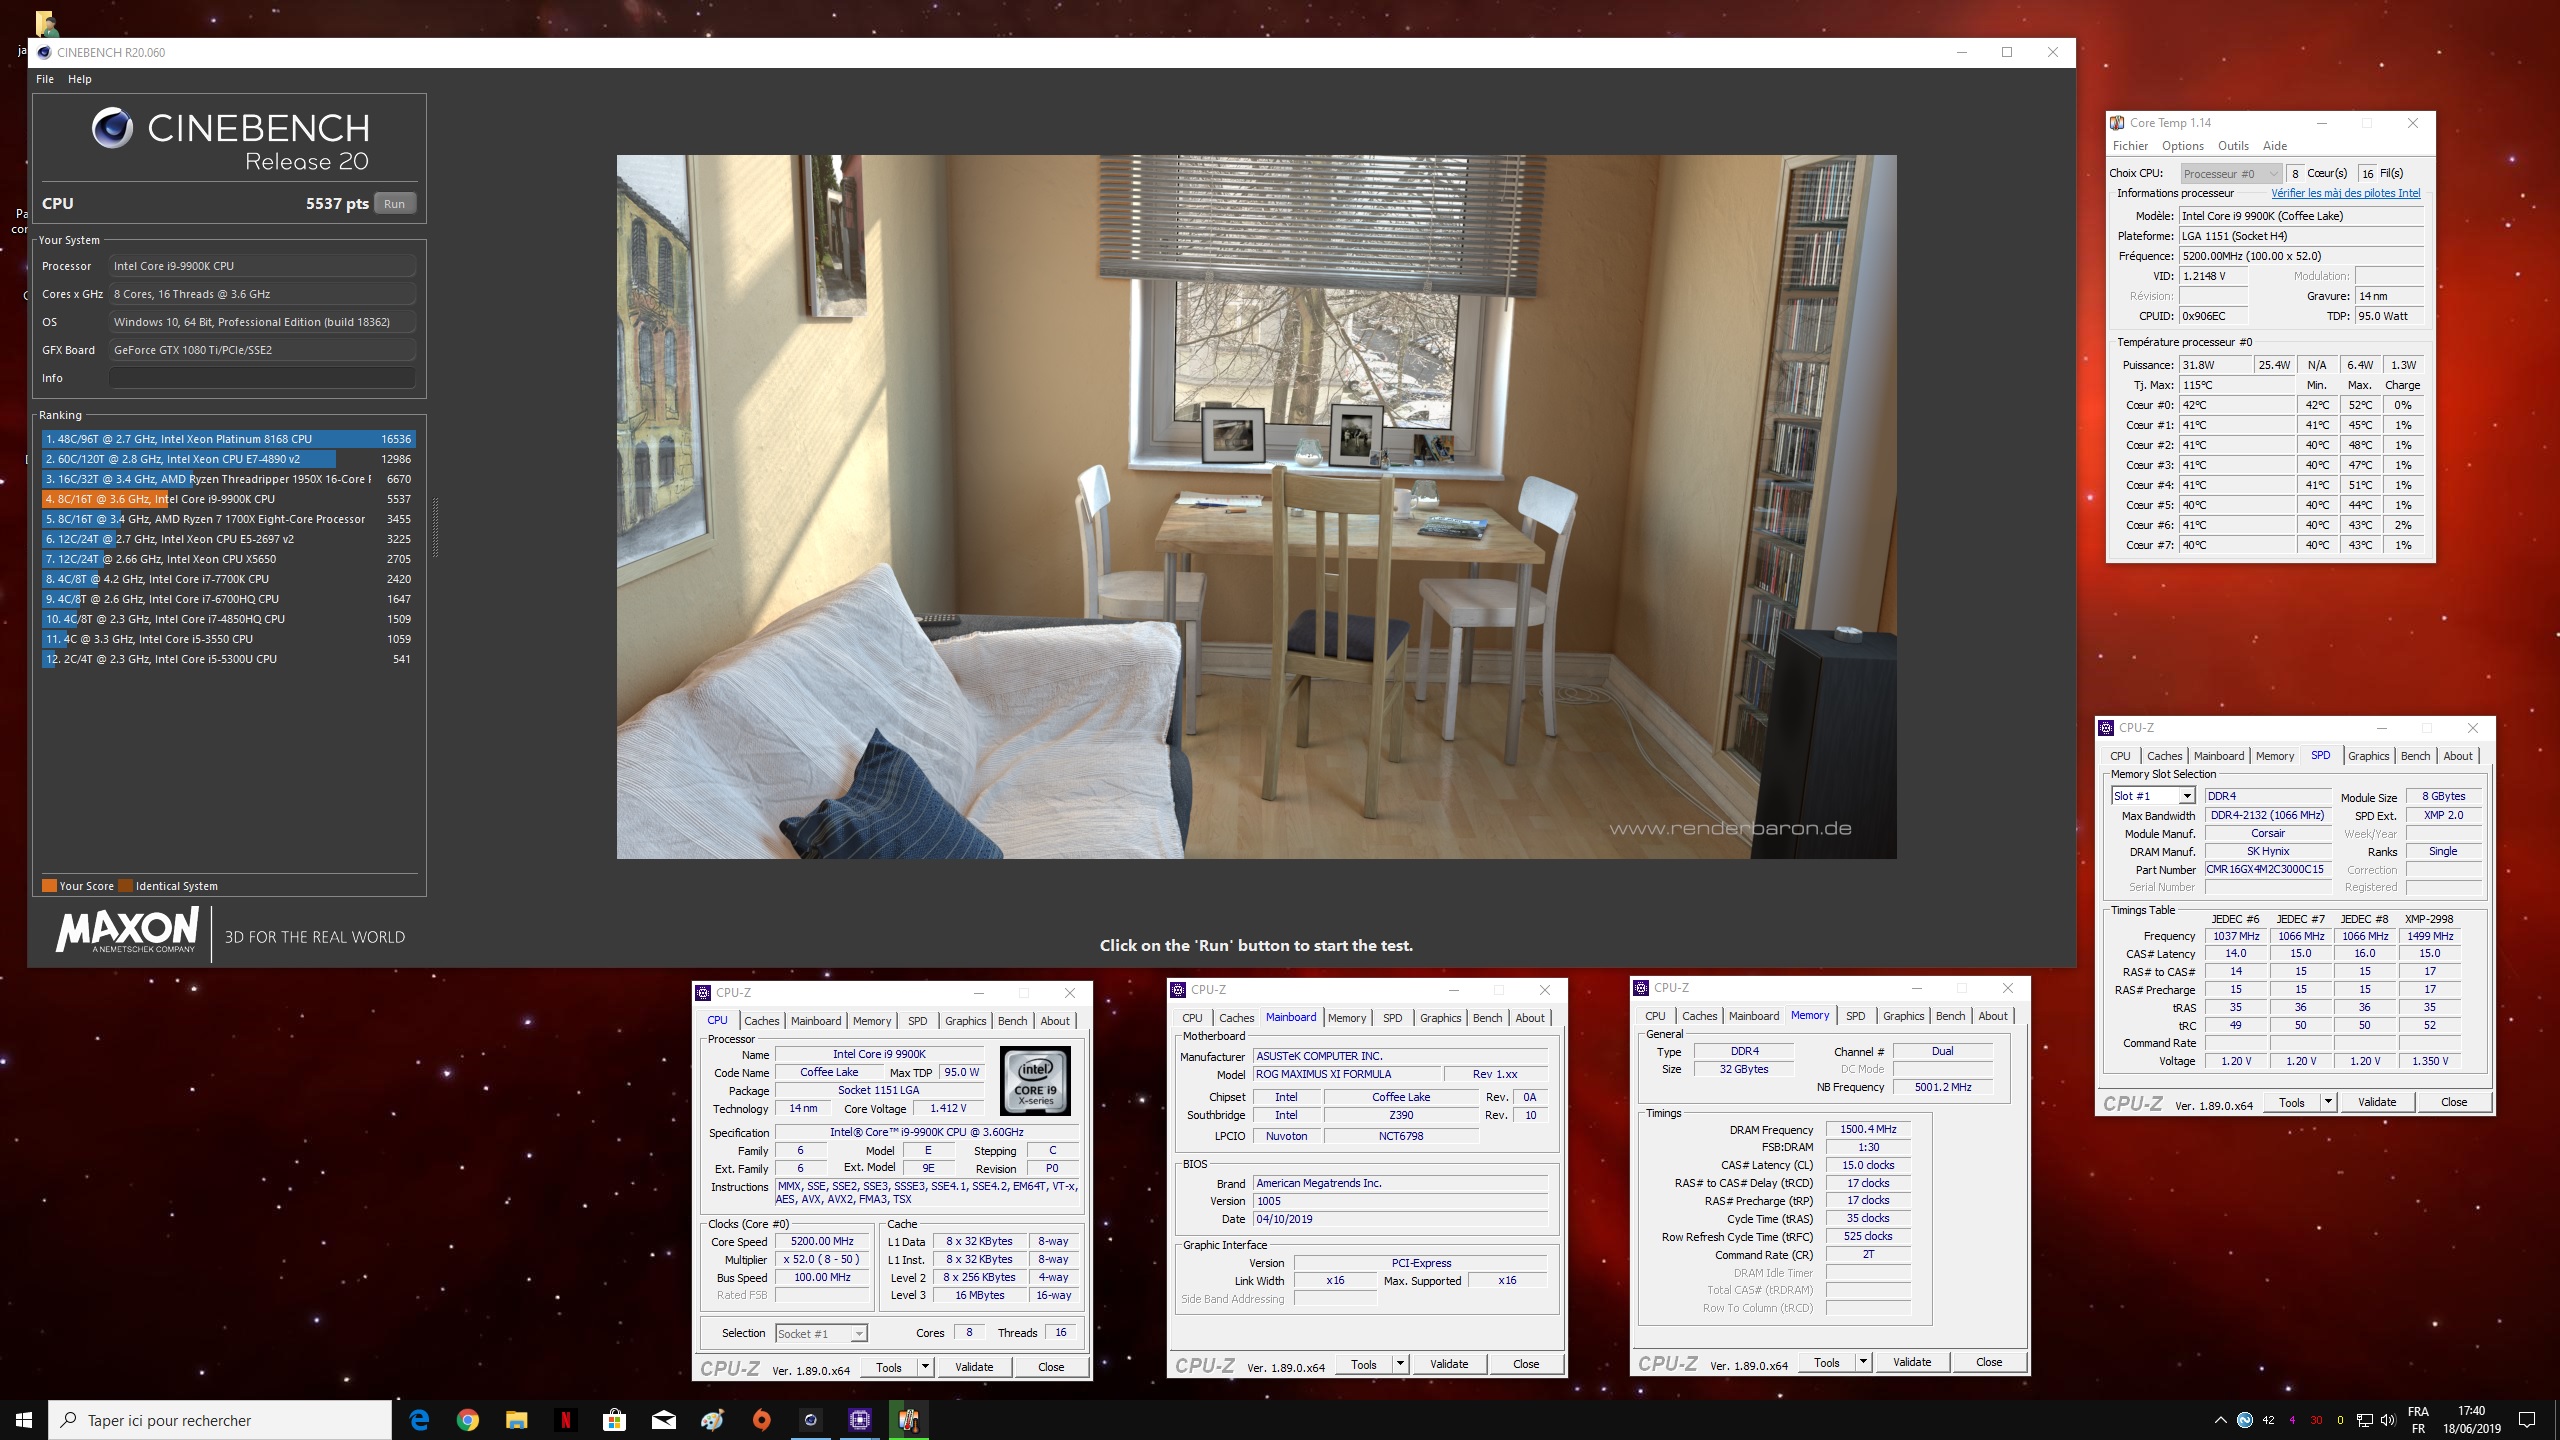Click the clock showing 17:40
The width and height of the screenshot is (2560, 1440).
coord(2471,1411)
